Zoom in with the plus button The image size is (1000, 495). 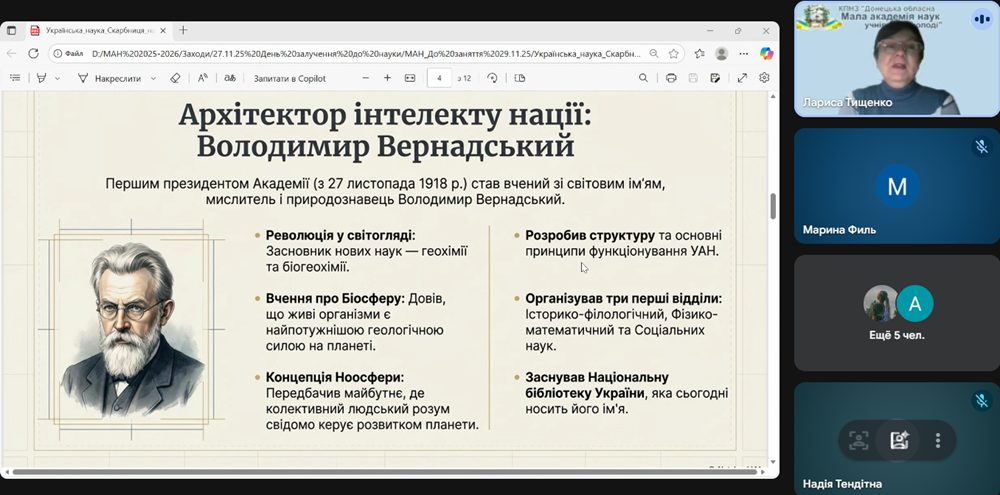pos(387,78)
